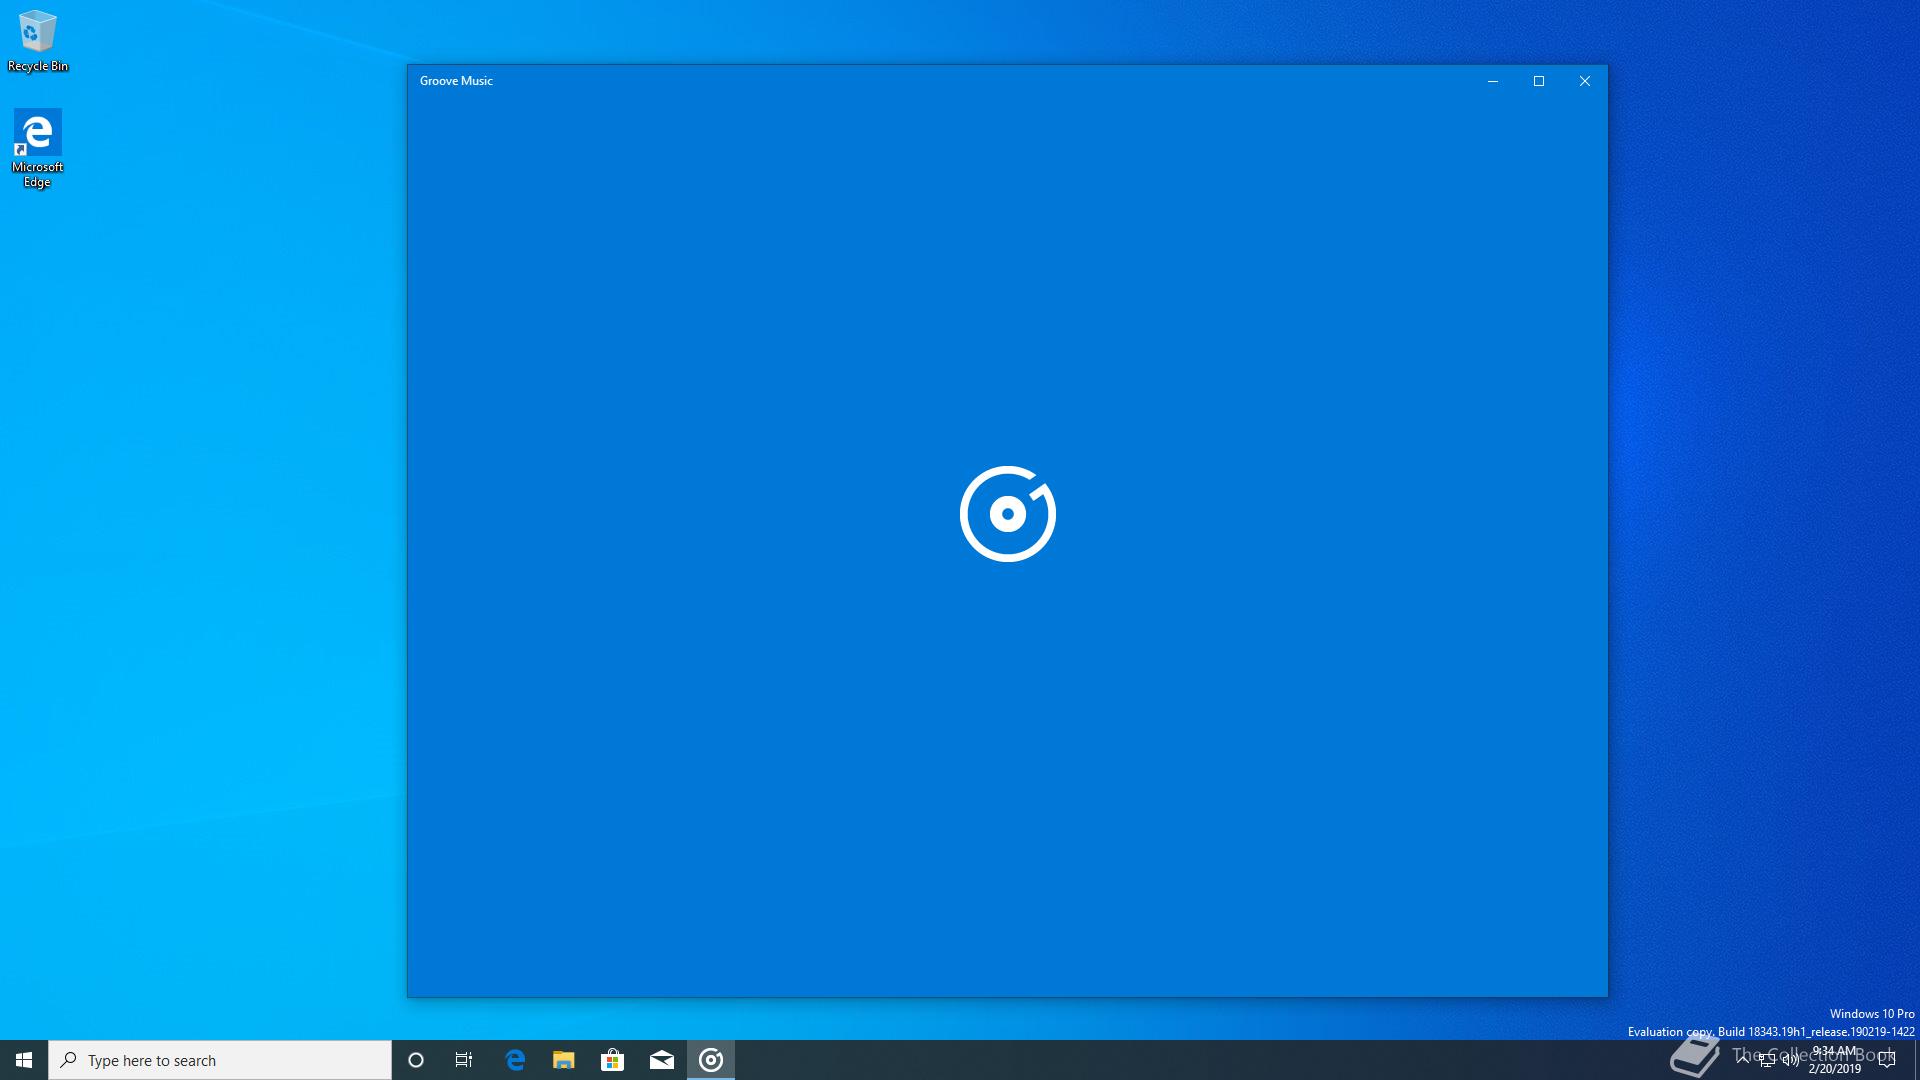1920x1080 pixels.
Task: Open the Start menu
Action: coord(24,1060)
